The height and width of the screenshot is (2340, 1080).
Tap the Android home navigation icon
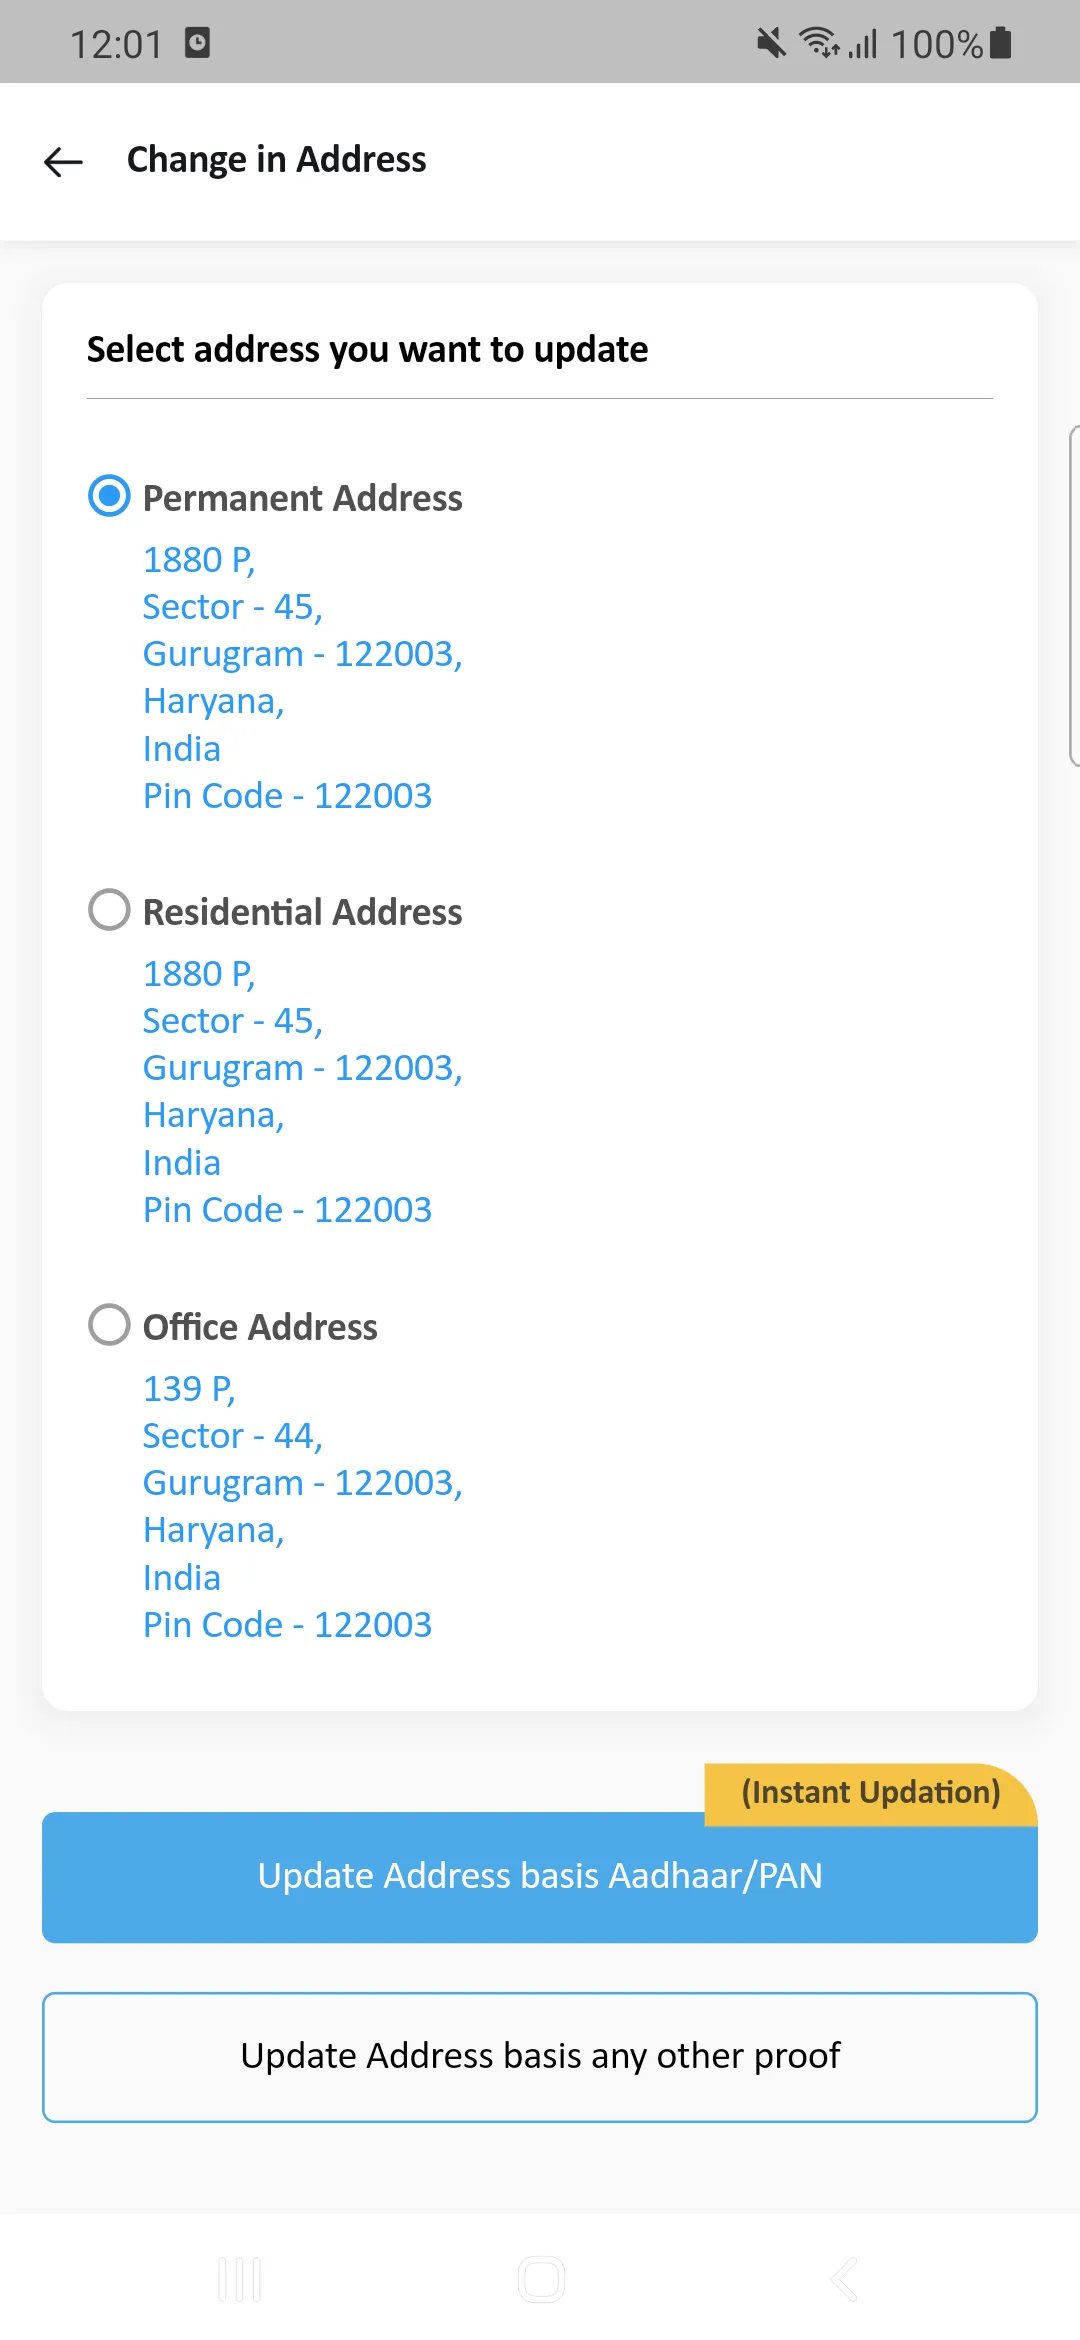541,2279
